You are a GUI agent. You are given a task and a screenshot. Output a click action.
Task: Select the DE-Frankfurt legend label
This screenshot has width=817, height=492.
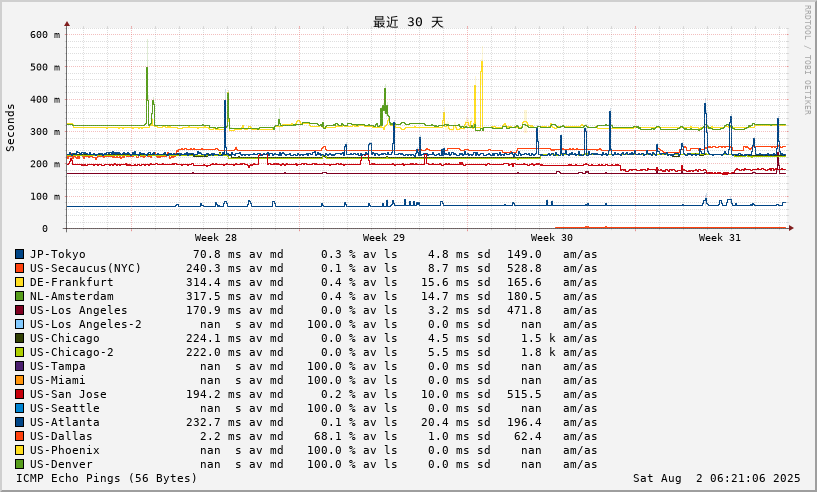pos(71,282)
